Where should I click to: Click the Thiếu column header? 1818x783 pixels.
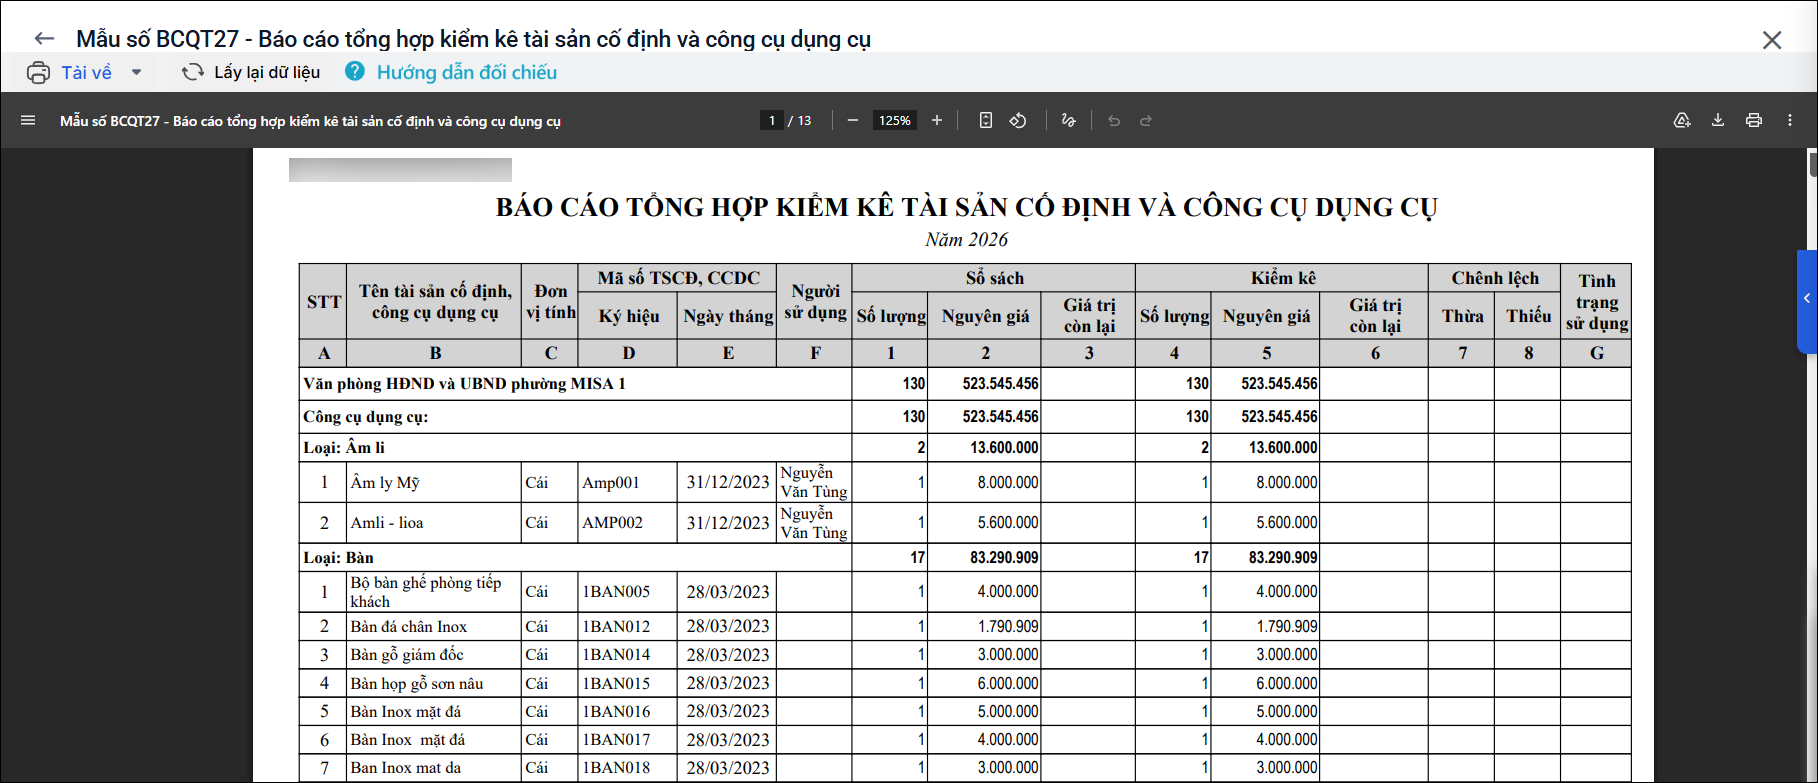pyautogui.click(x=1529, y=316)
